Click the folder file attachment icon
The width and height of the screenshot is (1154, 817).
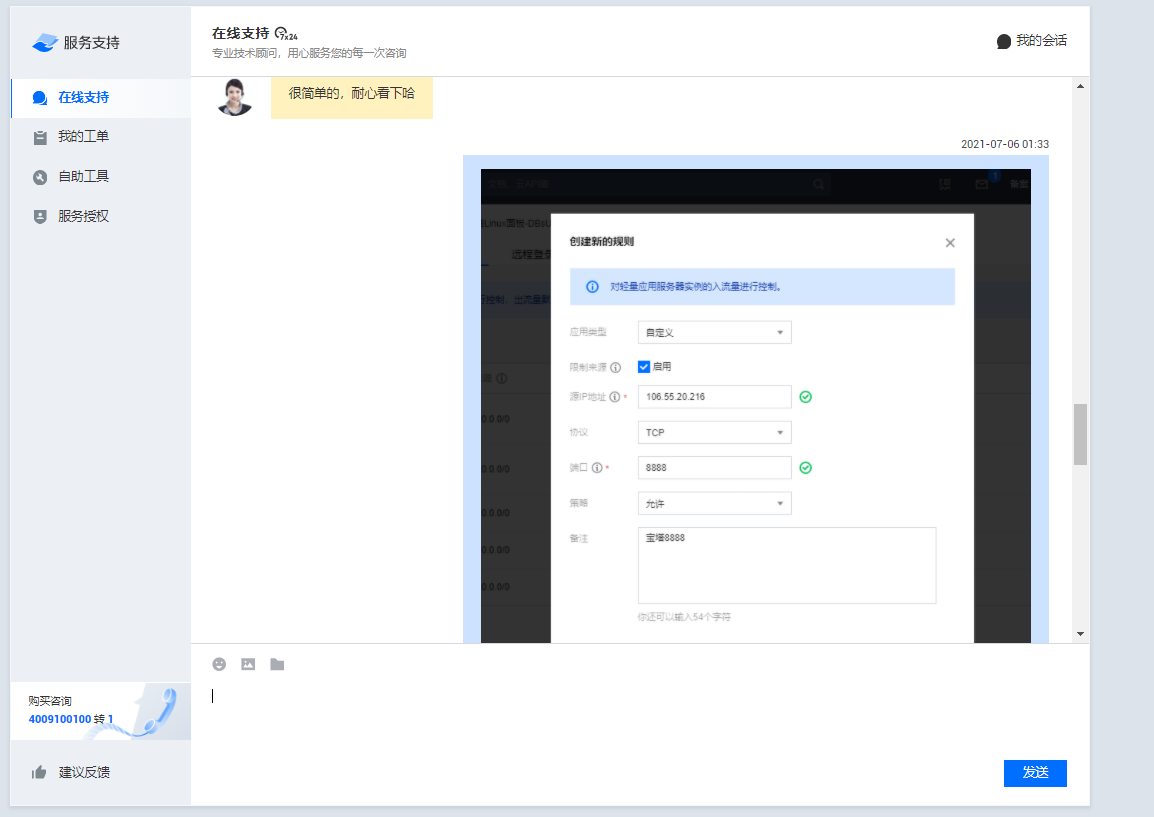point(277,664)
